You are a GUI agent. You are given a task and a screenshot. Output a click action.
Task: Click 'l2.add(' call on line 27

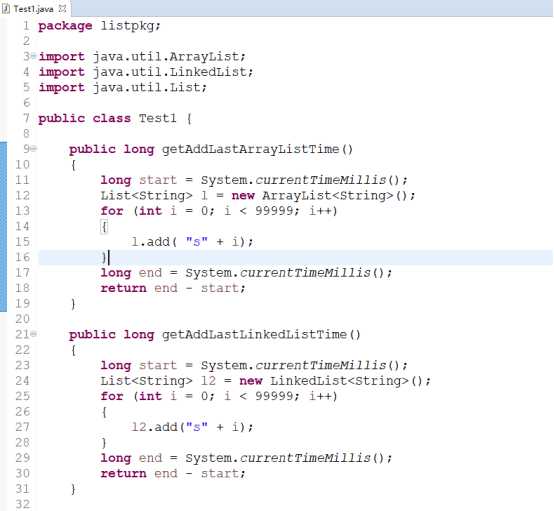(x=158, y=427)
